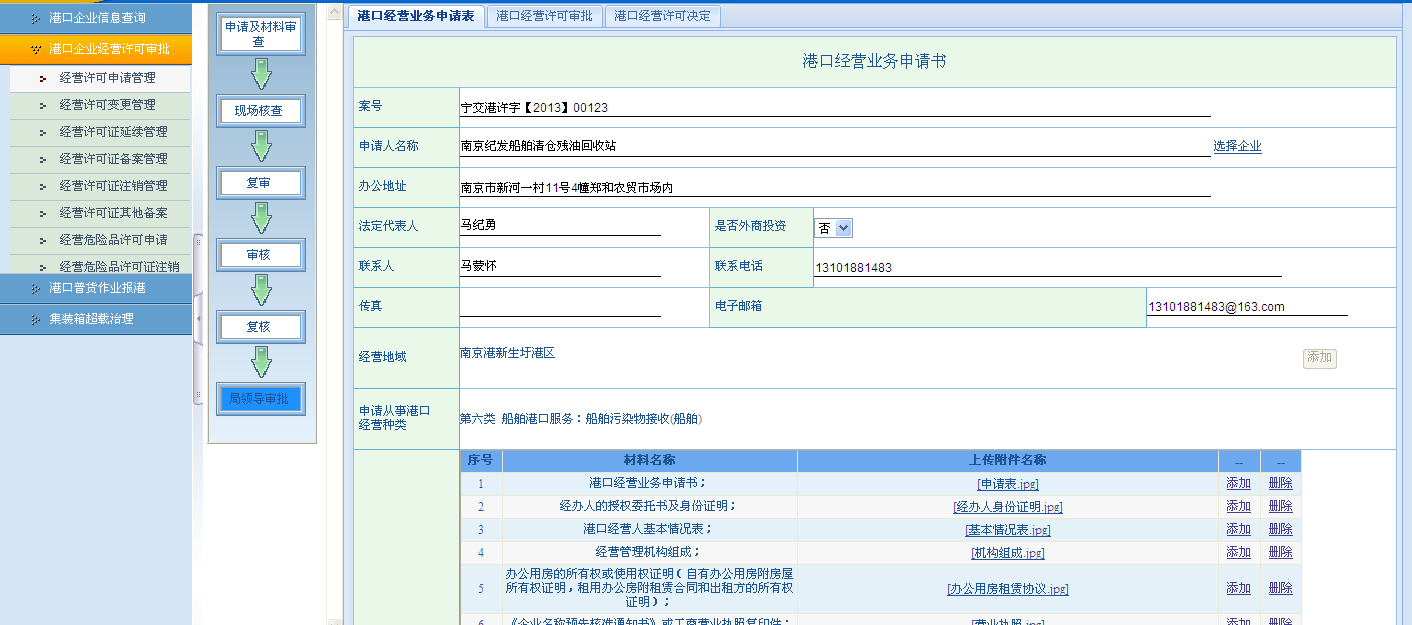The image size is (1412, 625).
Task: Select the 现场核查 workflow step
Action: 260,111
